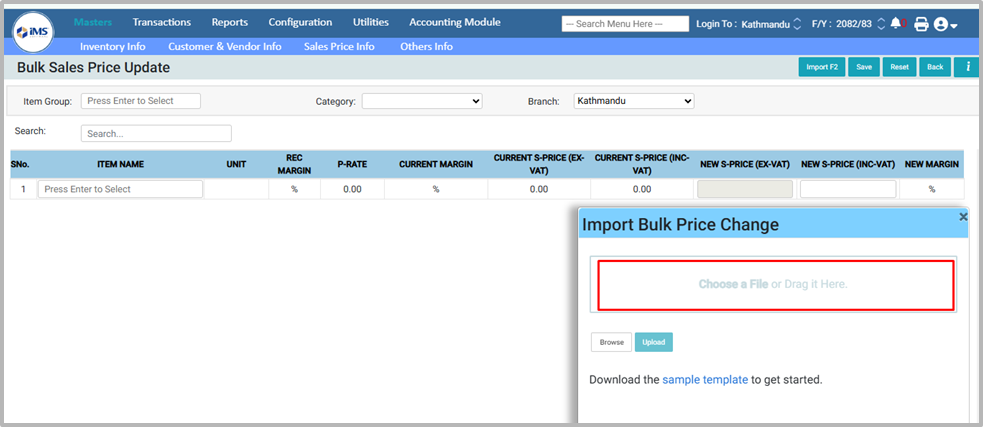Click the info 'i' button
Screen dimensions: 983x427
(x=965, y=67)
